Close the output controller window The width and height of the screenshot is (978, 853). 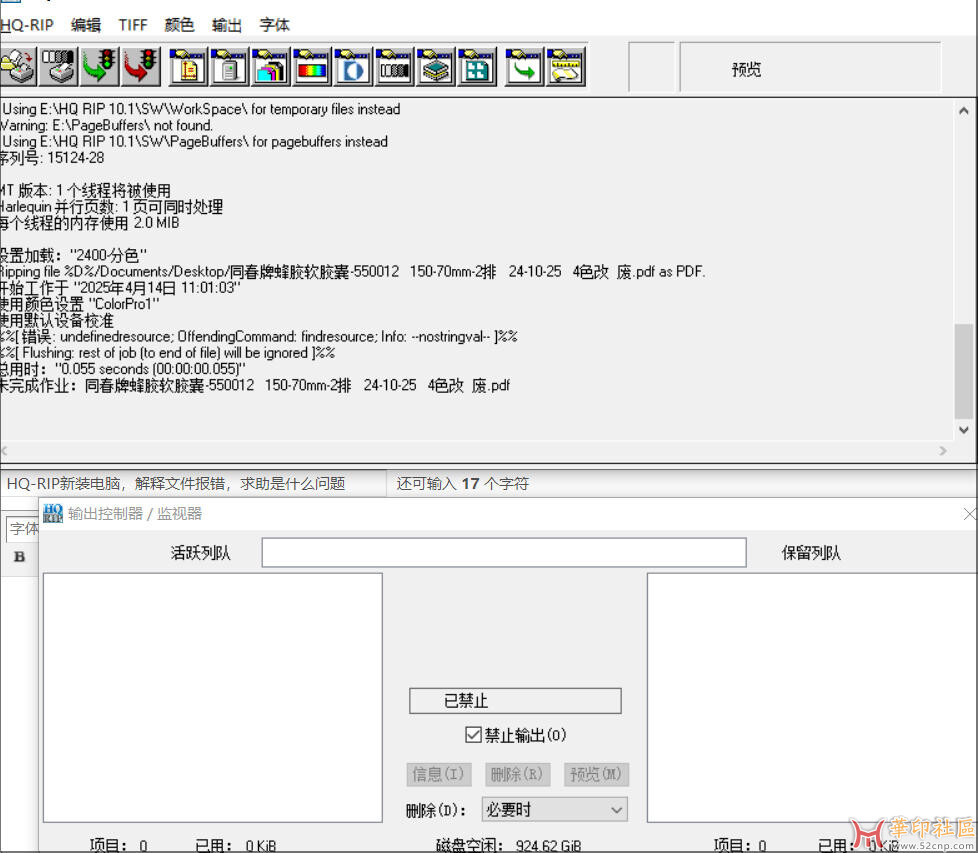coord(969,514)
